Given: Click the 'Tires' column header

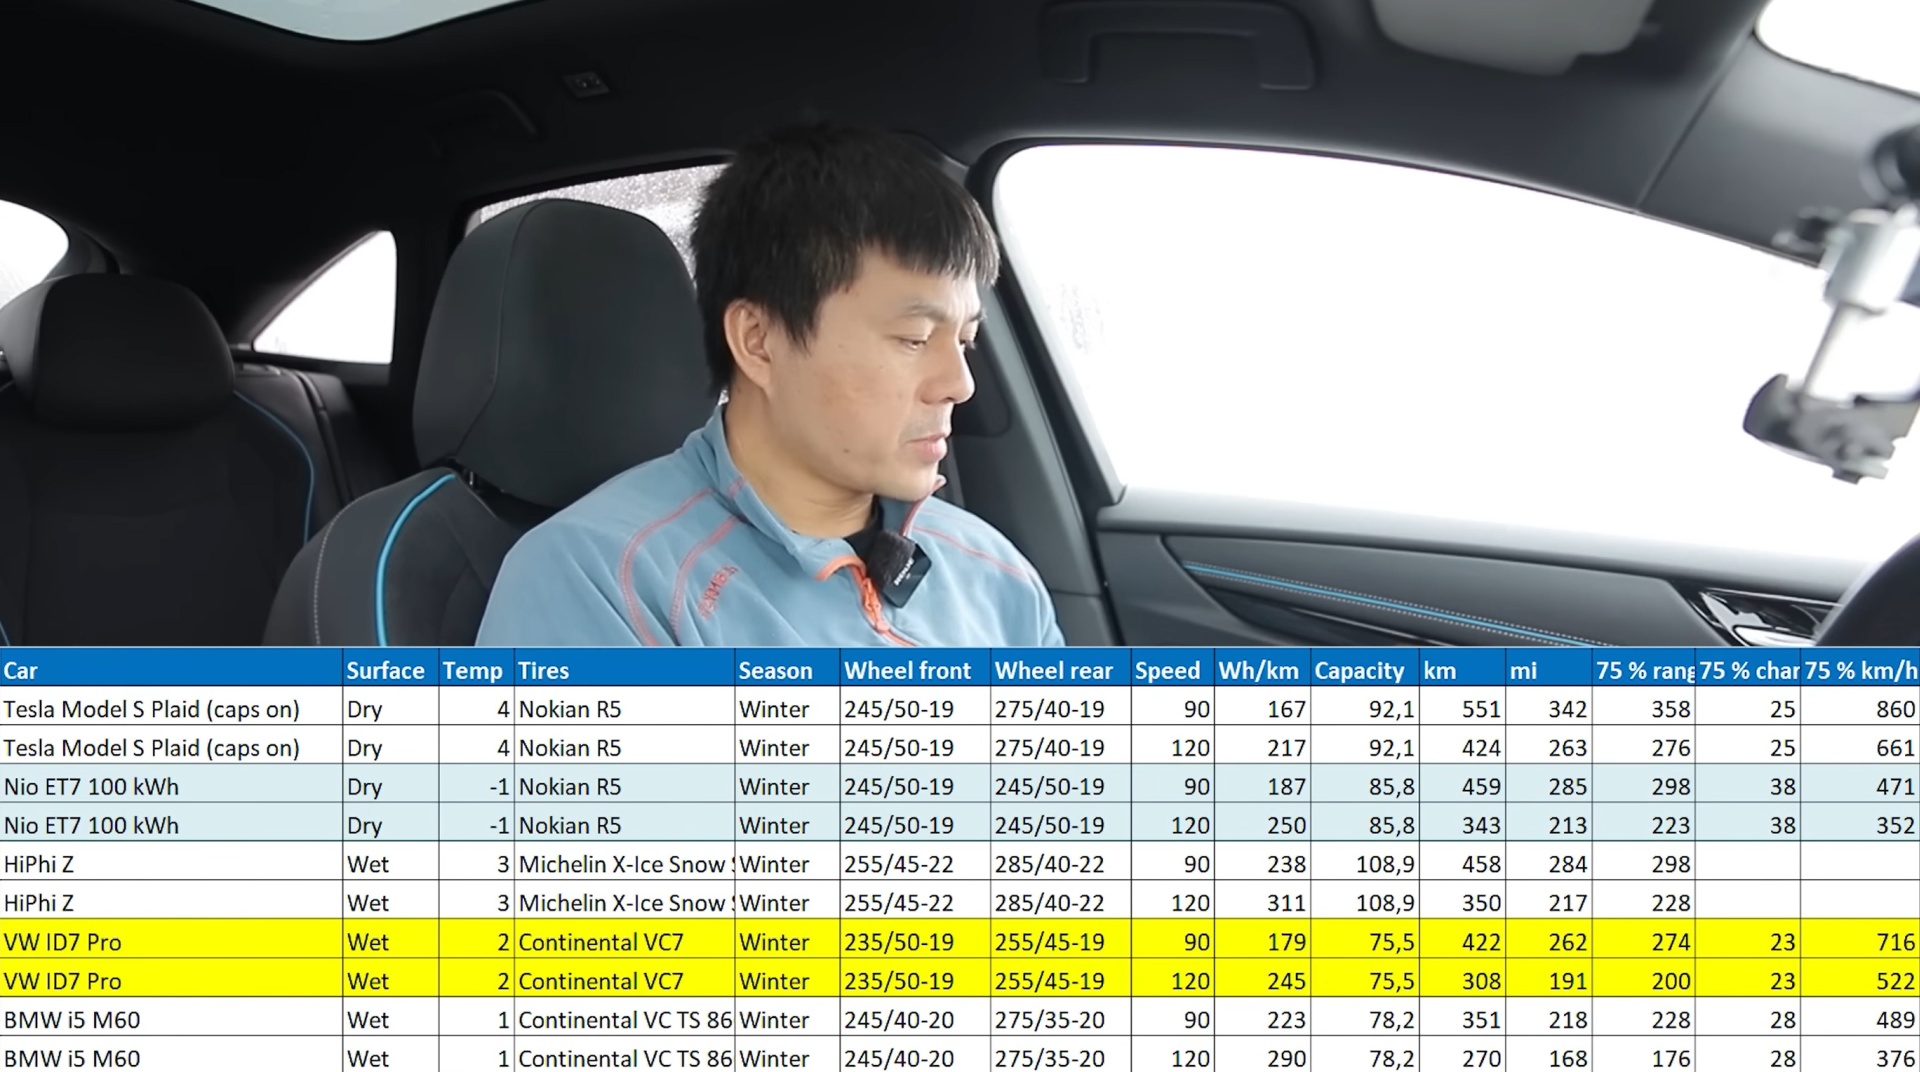Looking at the screenshot, I should [624, 670].
